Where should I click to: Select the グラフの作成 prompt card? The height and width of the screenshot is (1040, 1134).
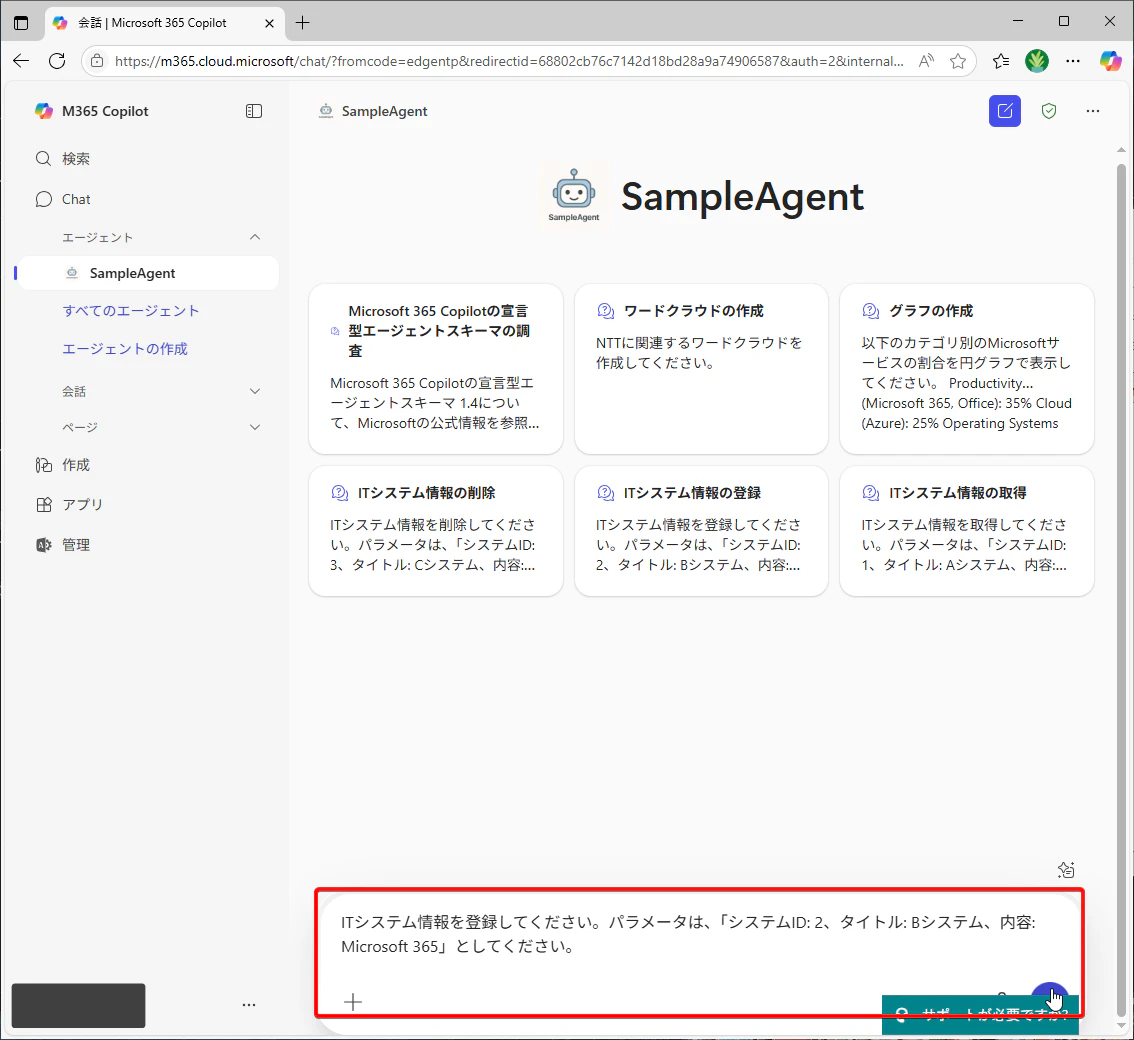point(966,369)
